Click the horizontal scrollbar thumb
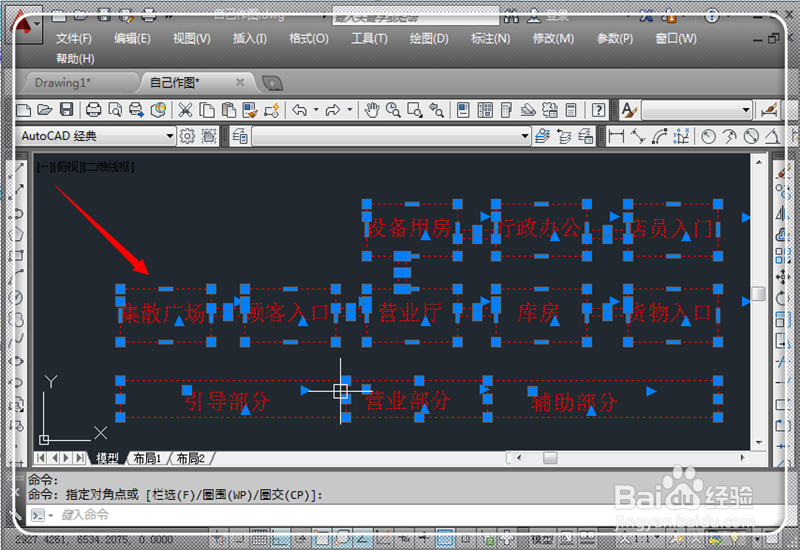This screenshot has height=550, width=800. pos(550,458)
